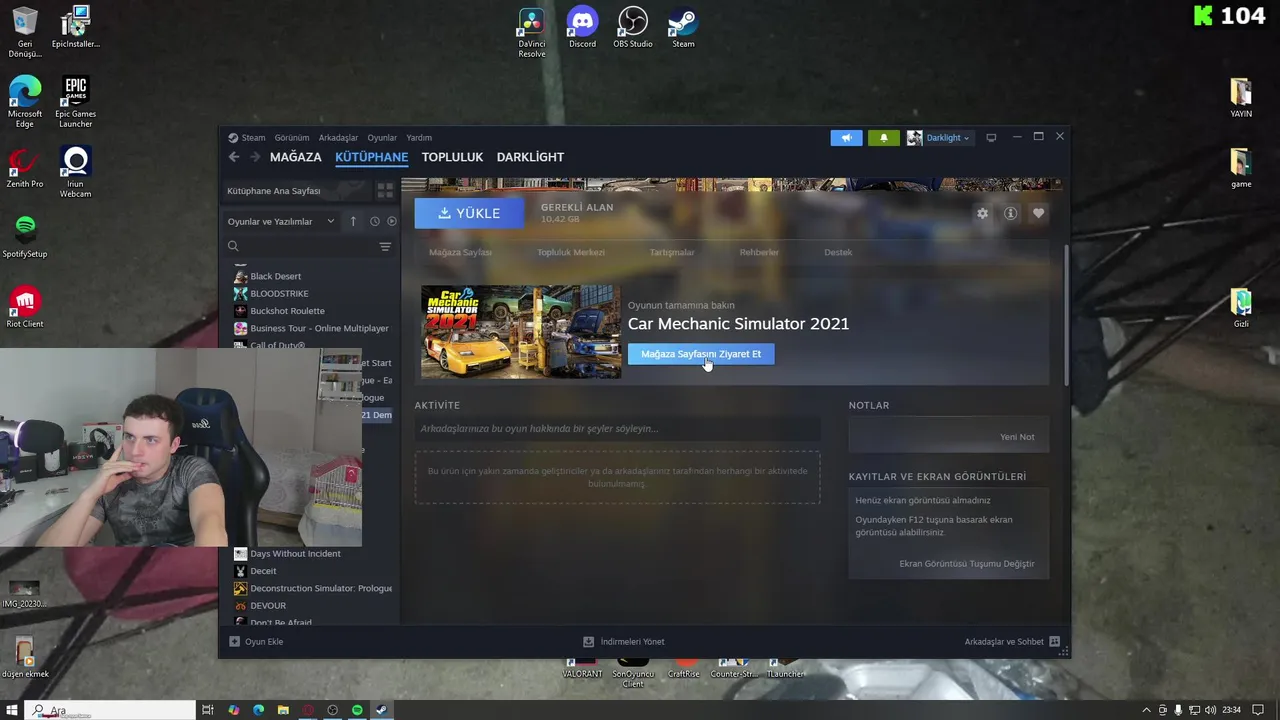Open Yardım menu
1280x720 pixels.
(x=419, y=138)
